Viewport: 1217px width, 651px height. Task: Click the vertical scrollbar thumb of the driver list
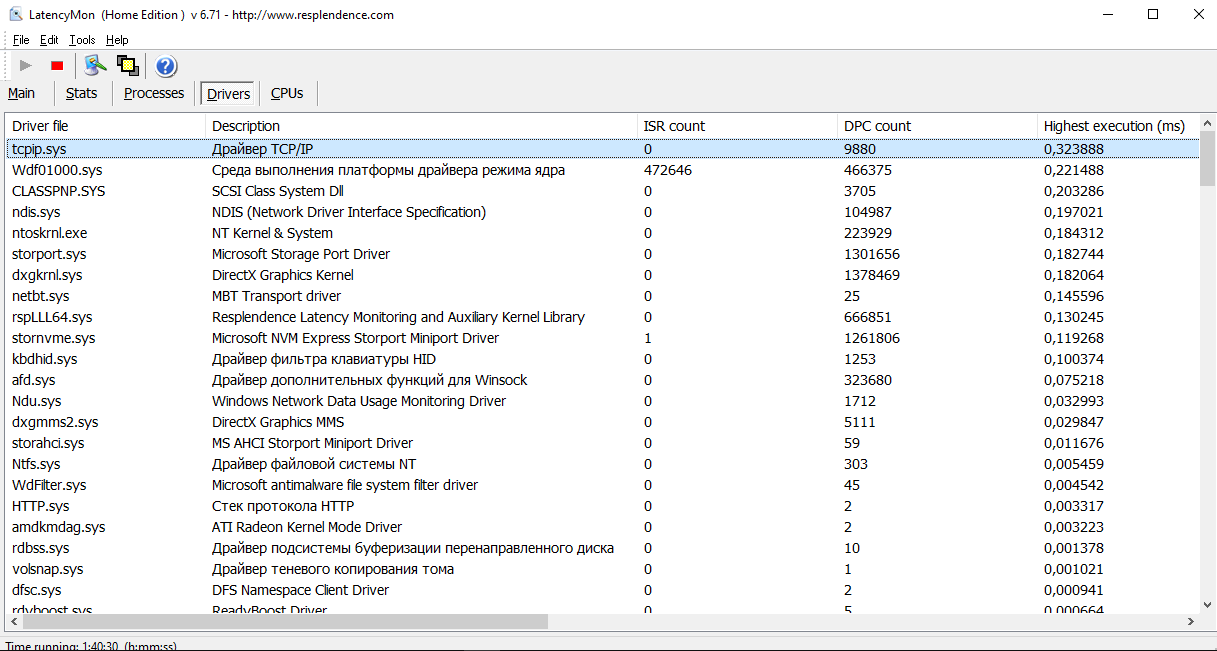pyautogui.click(x=1207, y=158)
